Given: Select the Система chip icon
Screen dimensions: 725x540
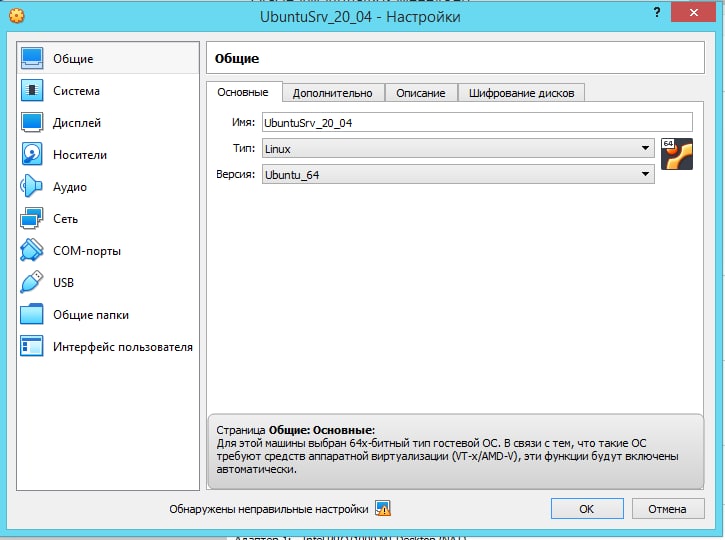Looking at the screenshot, I should pos(32,90).
